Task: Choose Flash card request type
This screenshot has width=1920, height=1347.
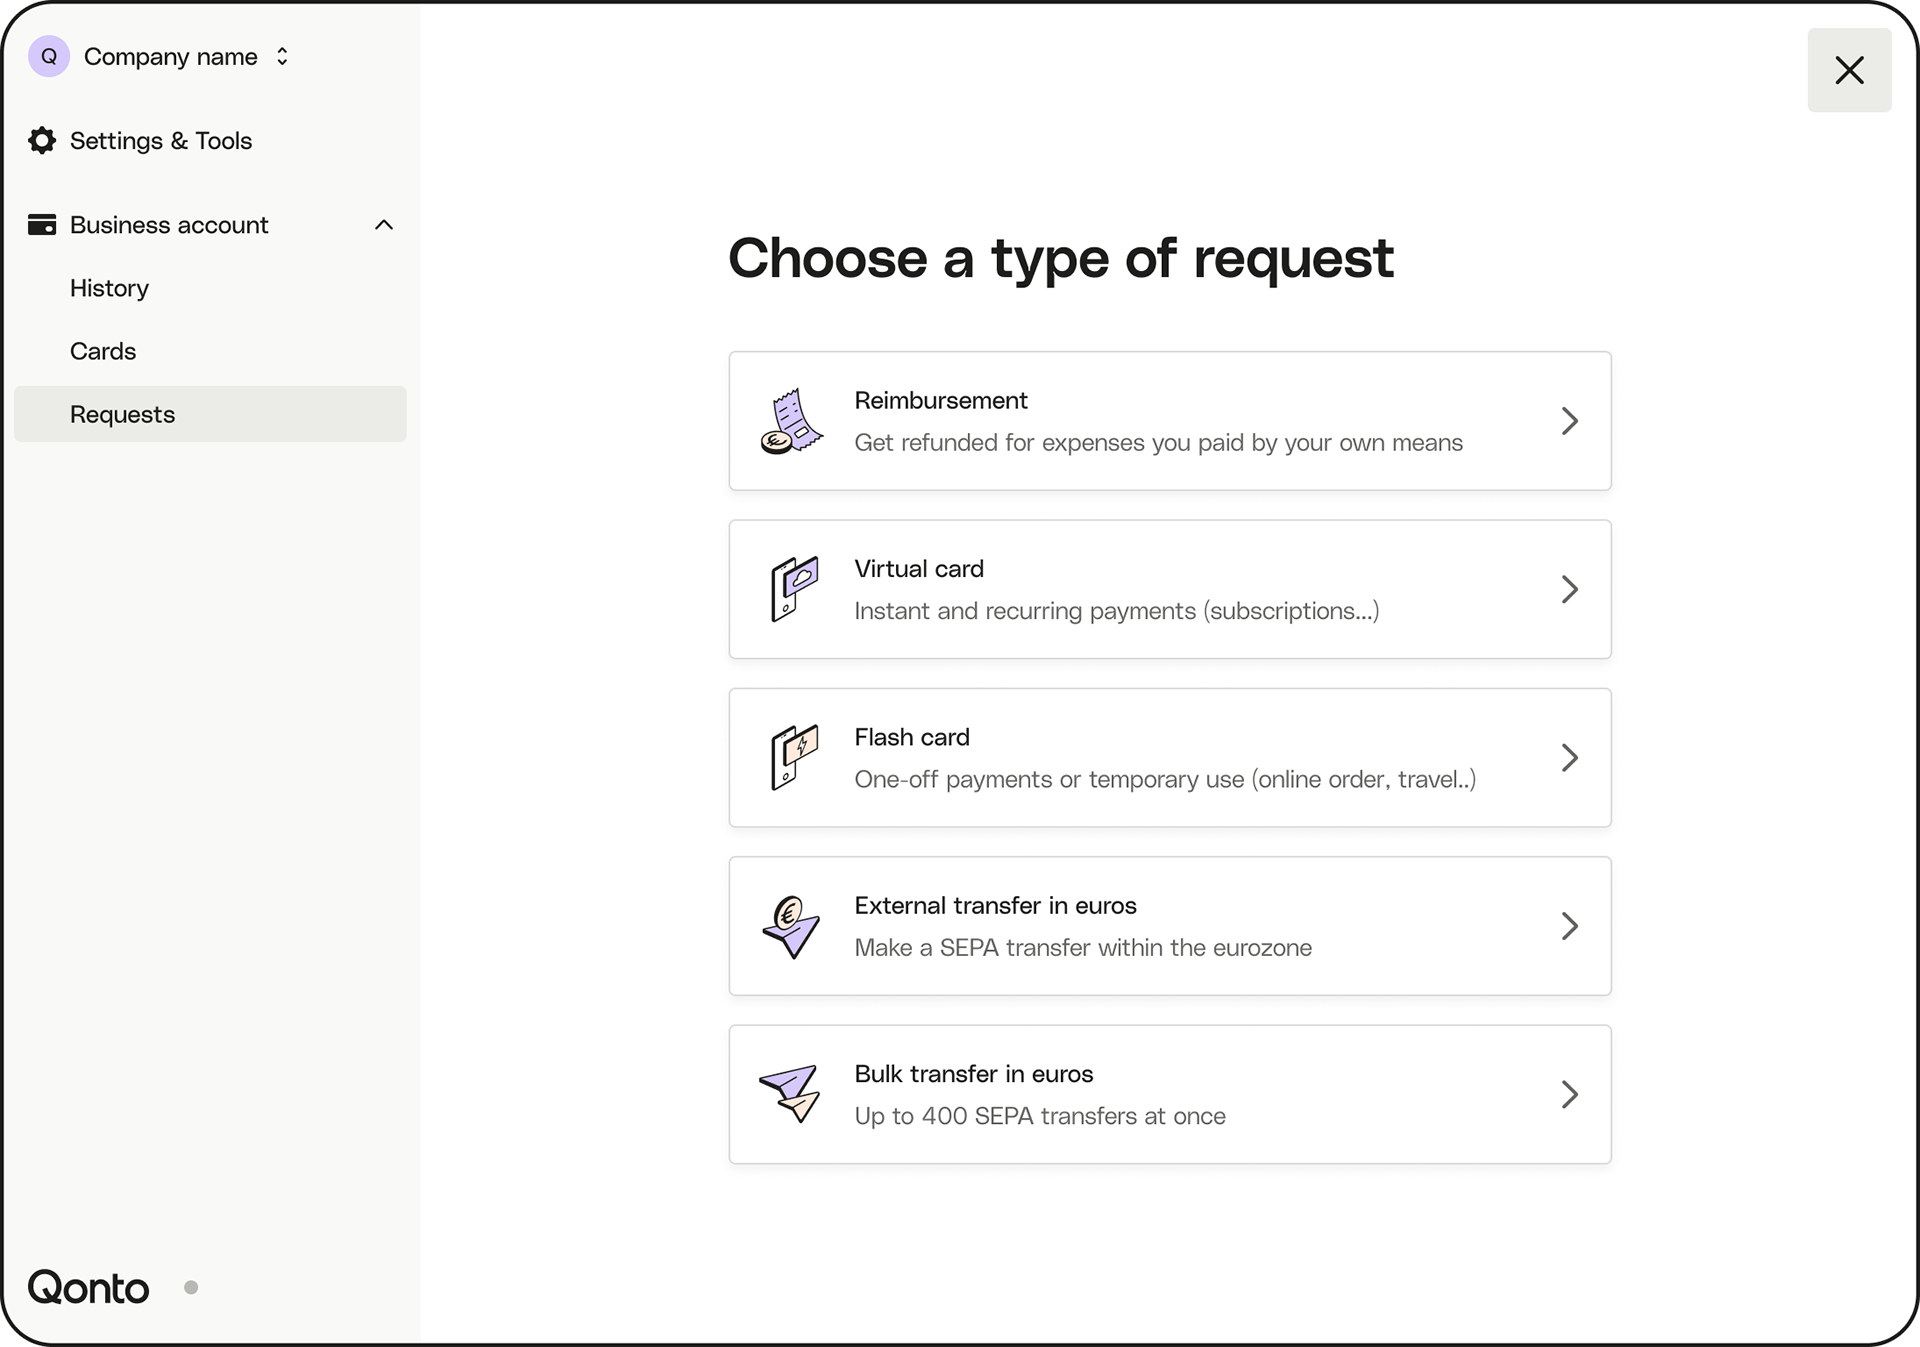Action: (x=1169, y=757)
